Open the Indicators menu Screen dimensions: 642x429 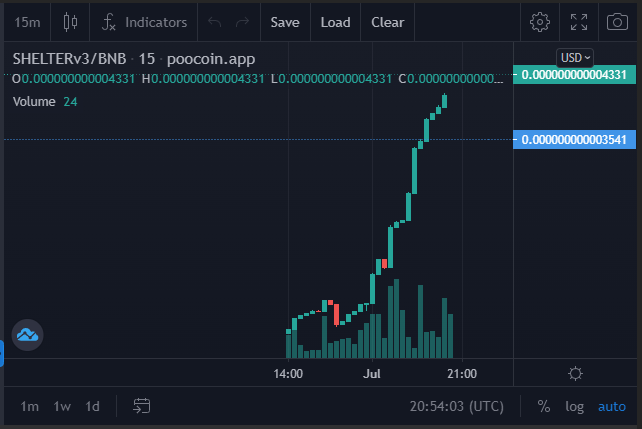pos(144,22)
